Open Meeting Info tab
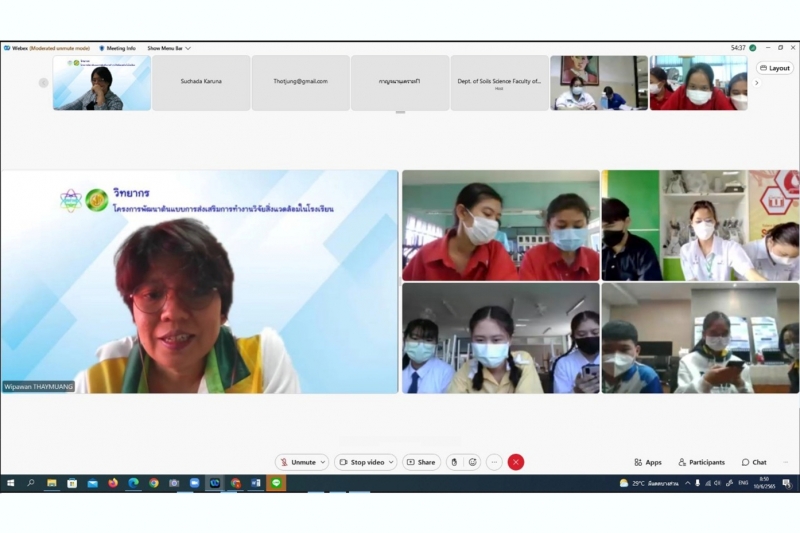800x533 pixels. [x=117, y=48]
